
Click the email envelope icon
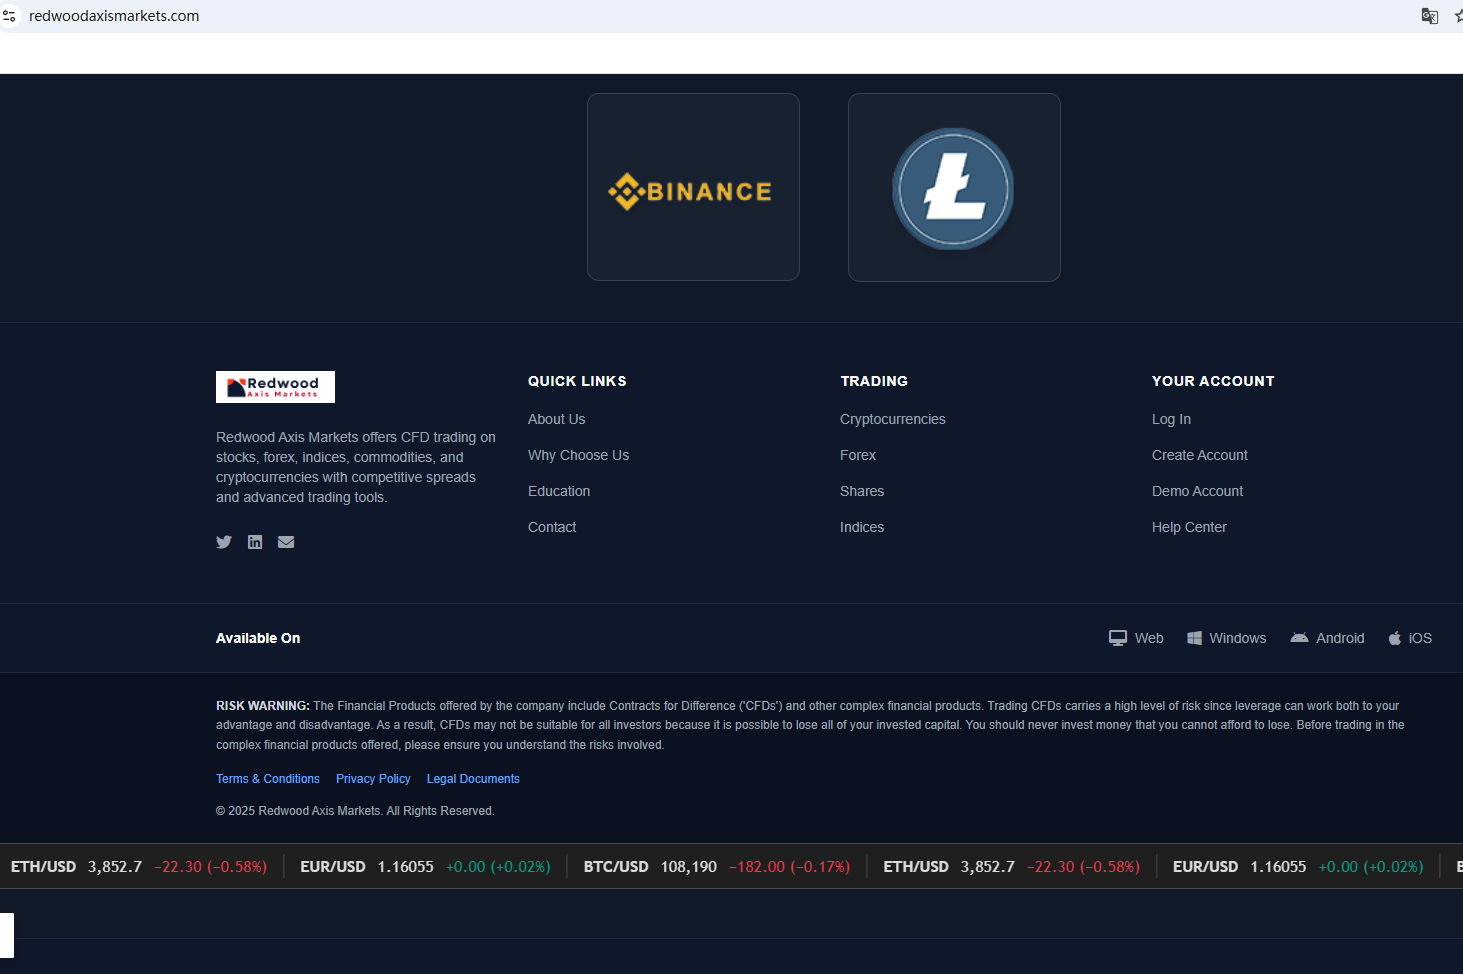tap(286, 542)
